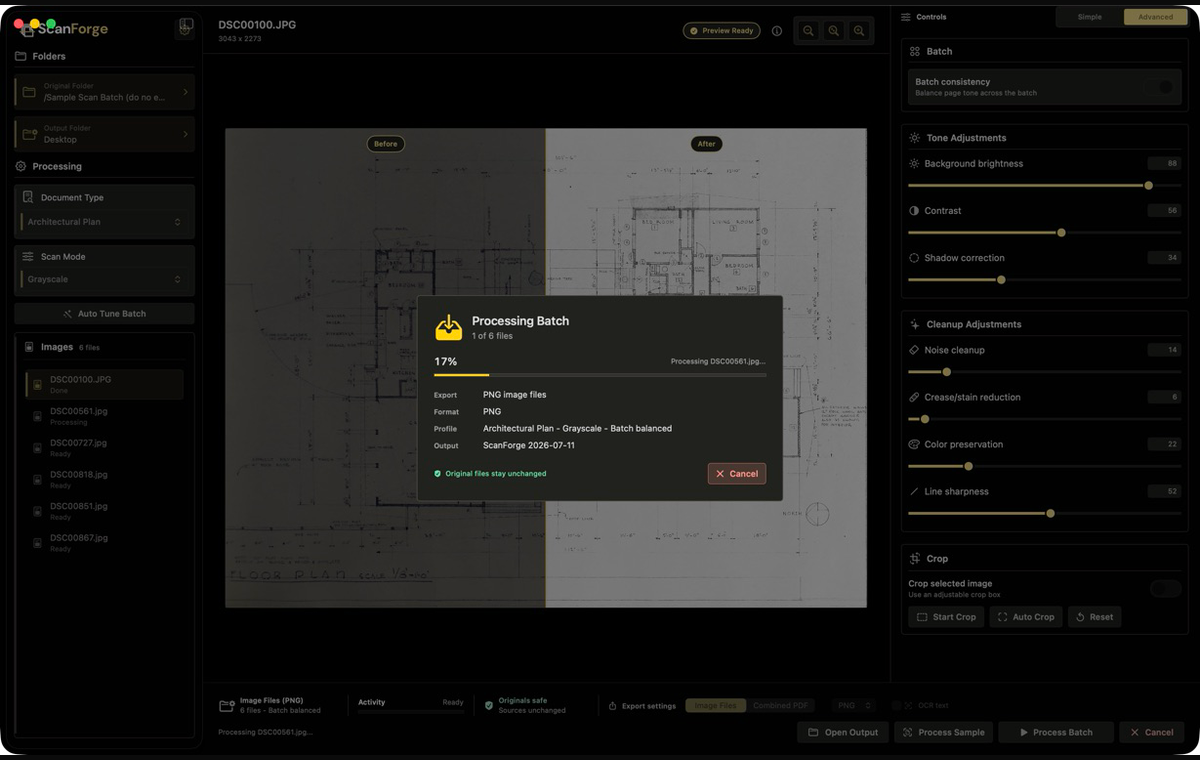This screenshot has width=1200, height=760.
Task: Switch to the Advanced controls tab
Action: (1156, 17)
